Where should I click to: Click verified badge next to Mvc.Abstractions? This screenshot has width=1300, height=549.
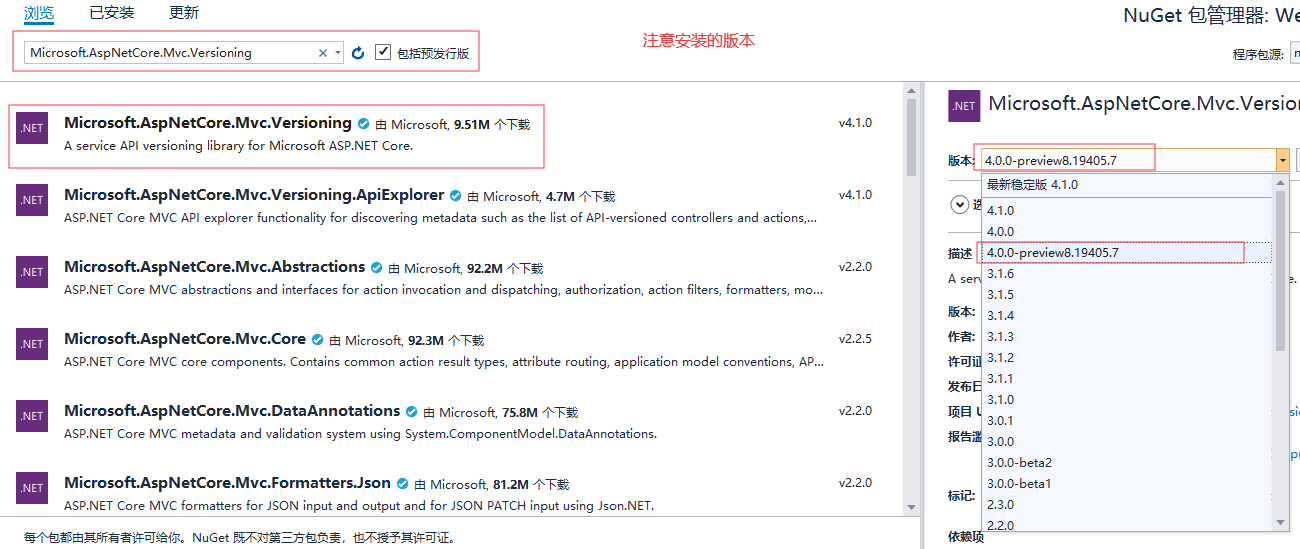[x=377, y=268]
